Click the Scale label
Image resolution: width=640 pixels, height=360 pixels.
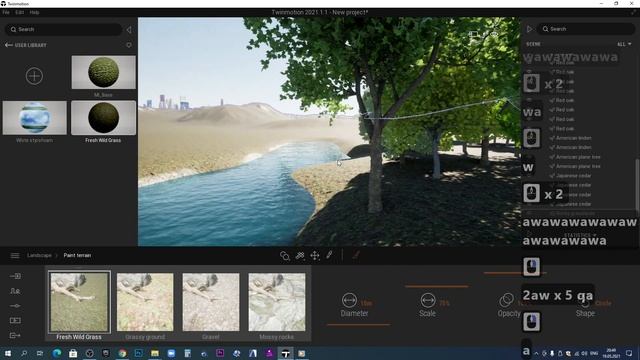pos(427,313)
